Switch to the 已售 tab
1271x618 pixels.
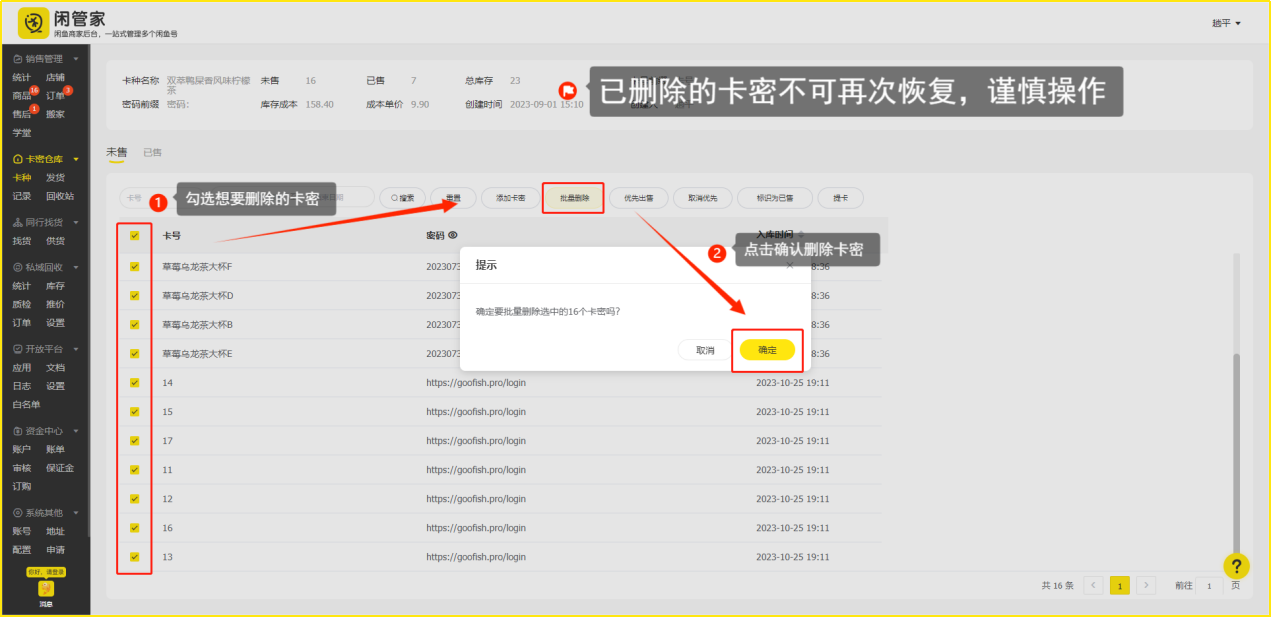(x=152, y=152)
